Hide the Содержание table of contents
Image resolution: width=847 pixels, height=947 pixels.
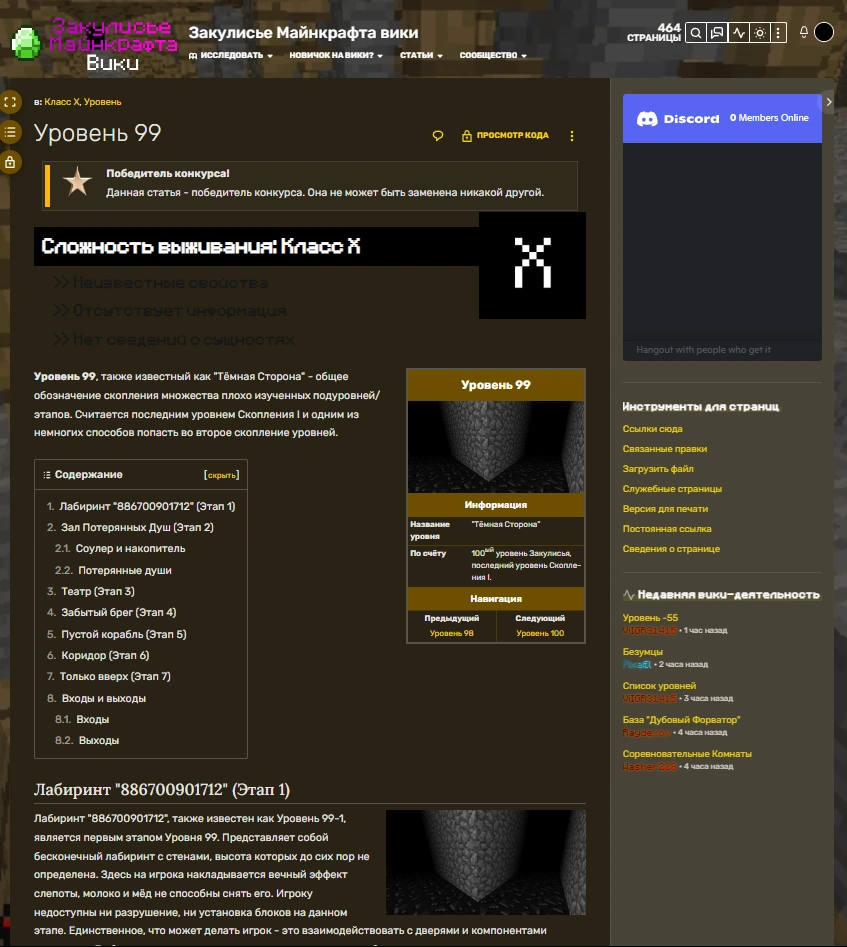coord(222,475)
